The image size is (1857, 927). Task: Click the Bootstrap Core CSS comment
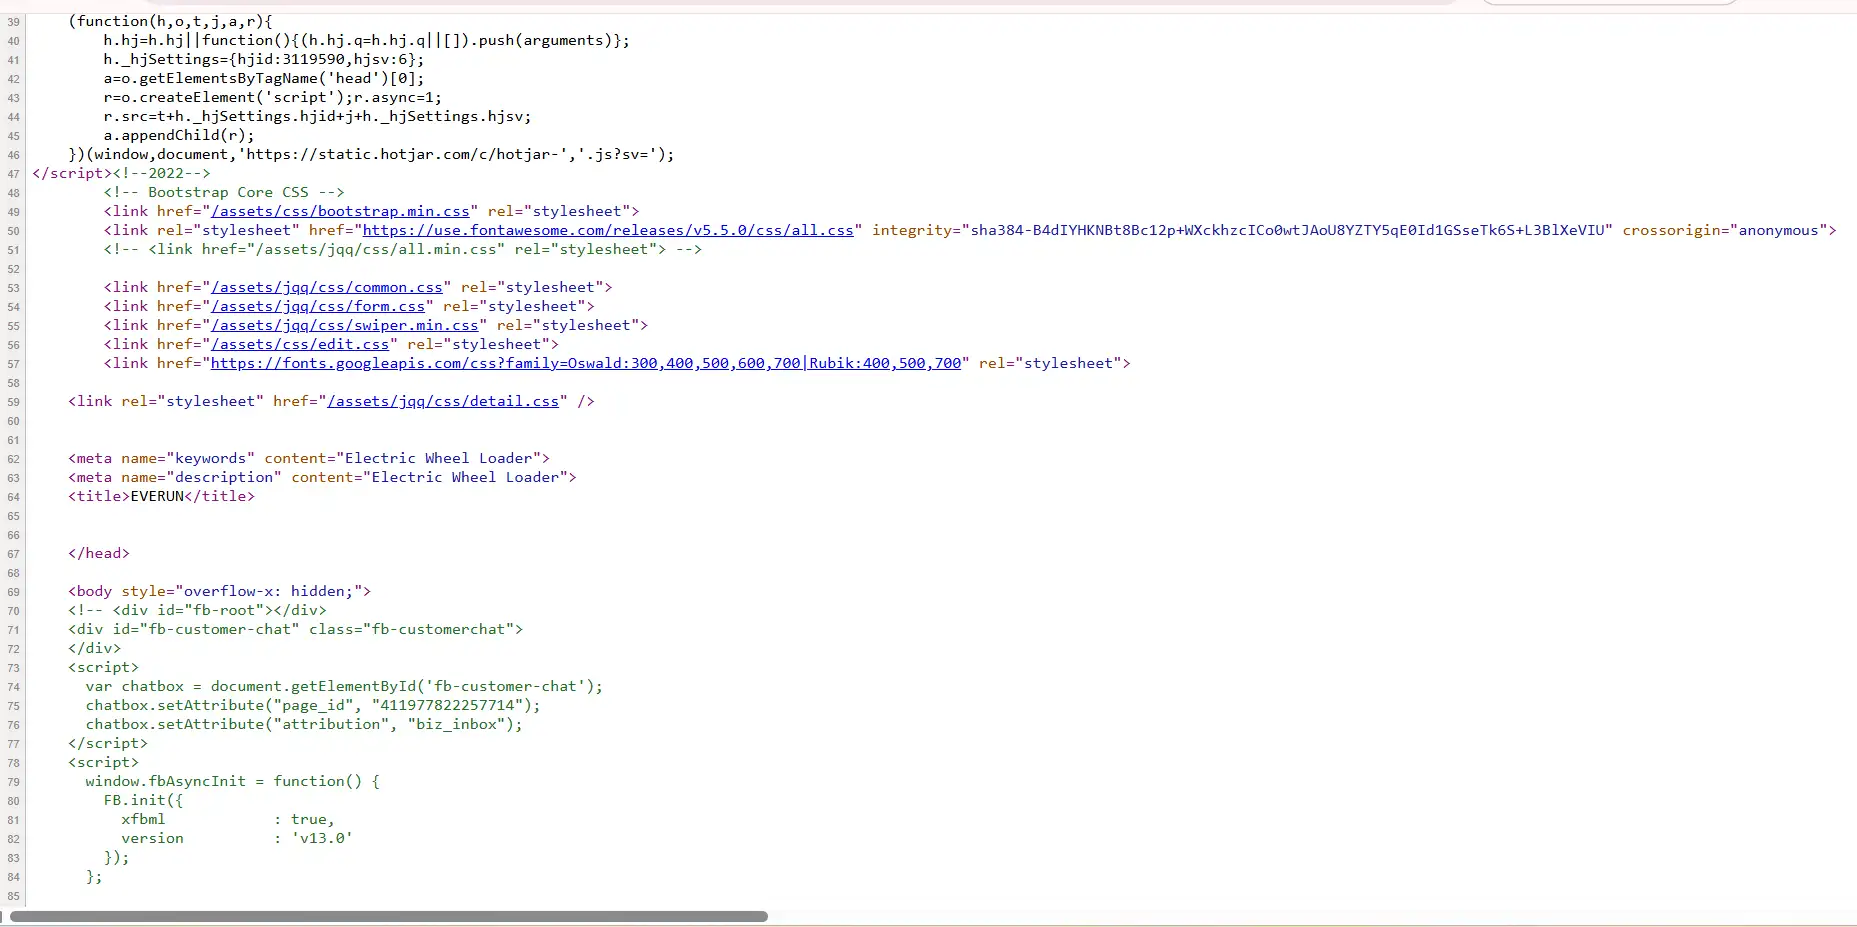click(x=224, y=192)
